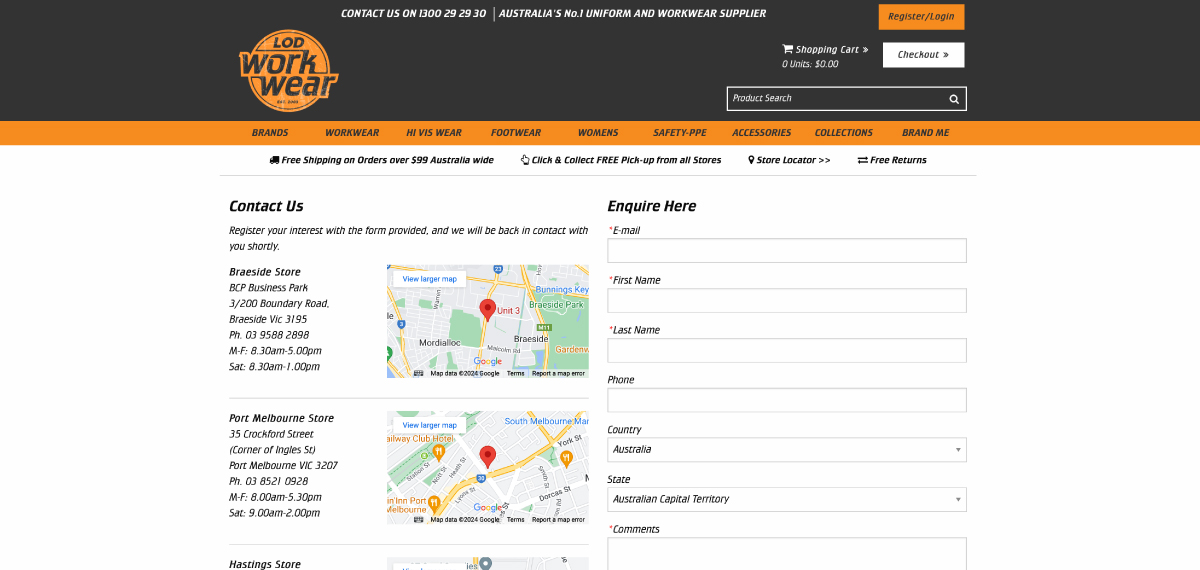Click the First Name input field
Image resolution: width=1200 pixels, height=570 pixels.
click(787, 300)
